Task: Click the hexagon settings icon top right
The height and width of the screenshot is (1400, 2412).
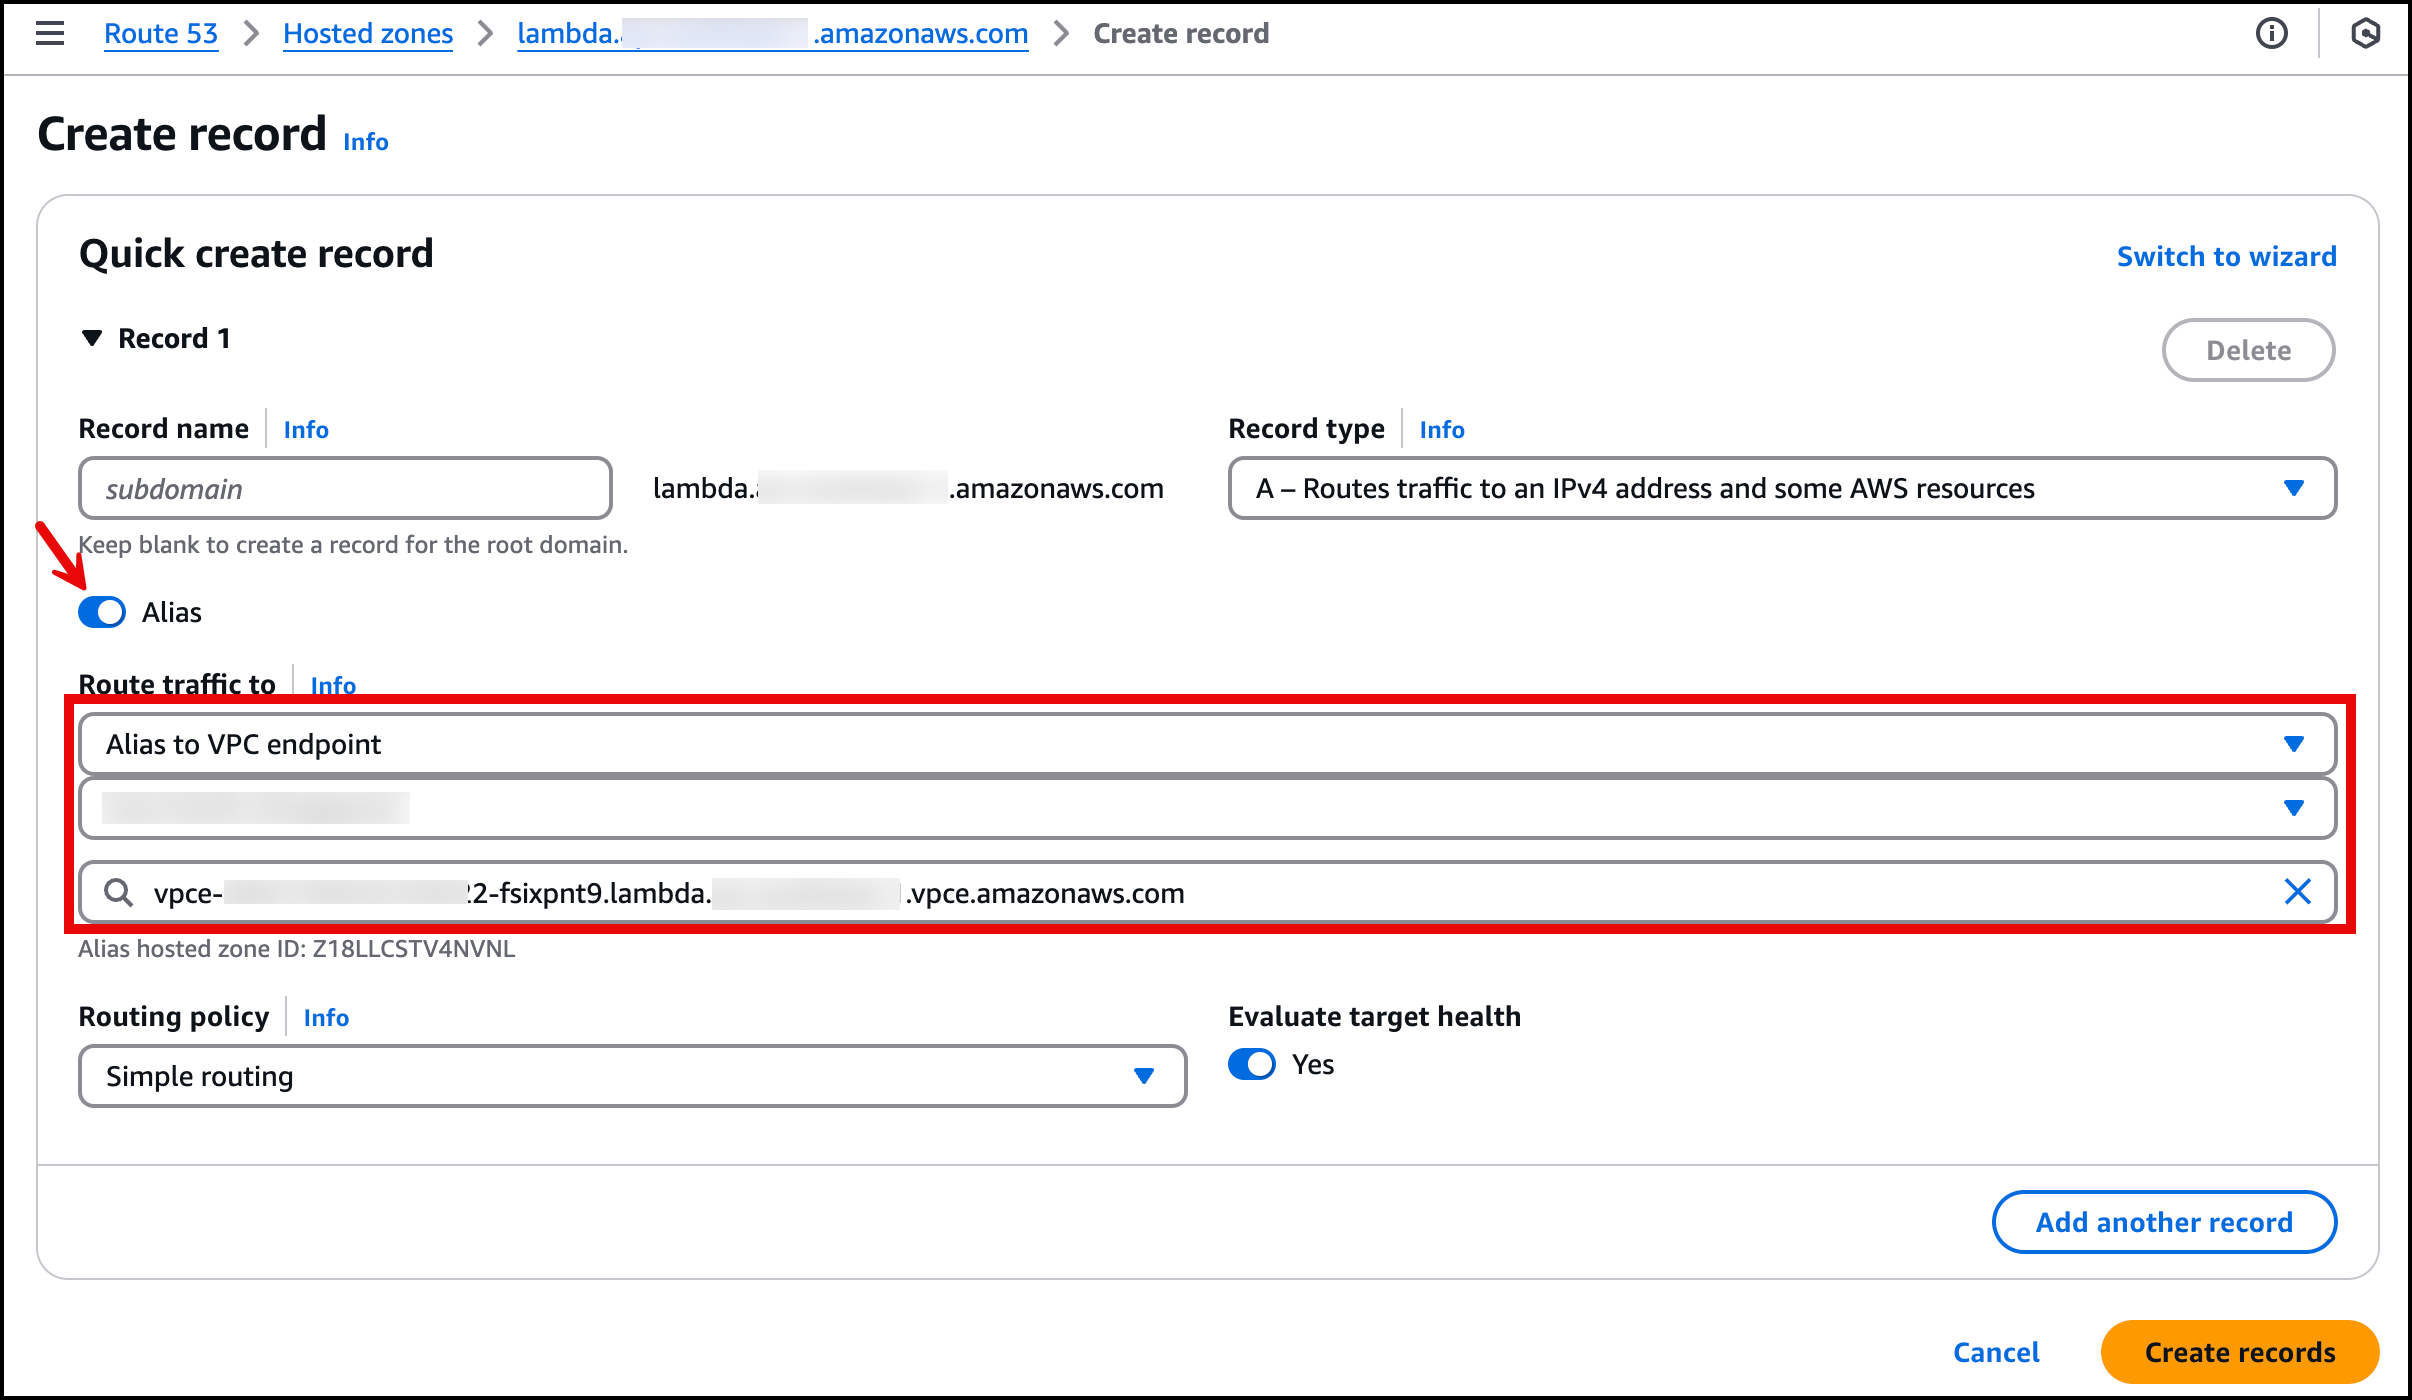Action: click(x=2365, y=33)
